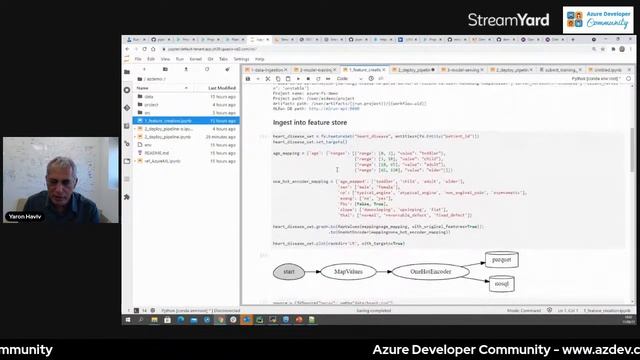Open the File menu
The height and width of the screenshot is (360, 640).
pyautogui.click(x=138, y=59)
